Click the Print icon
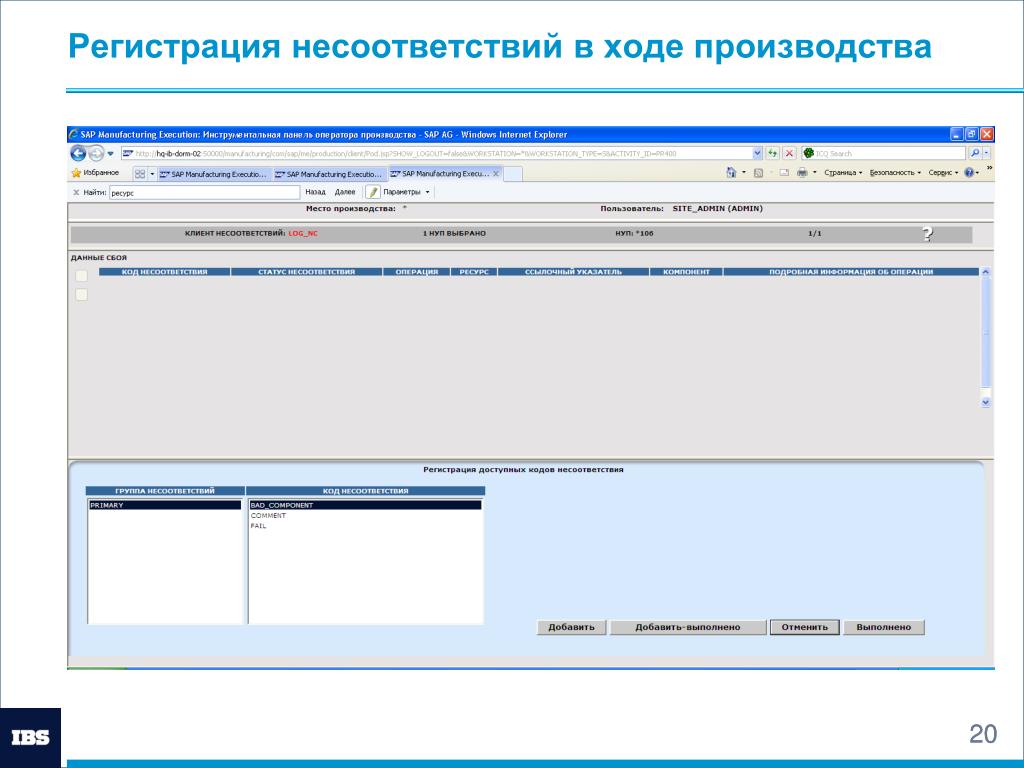 click(x=803, y=173)
